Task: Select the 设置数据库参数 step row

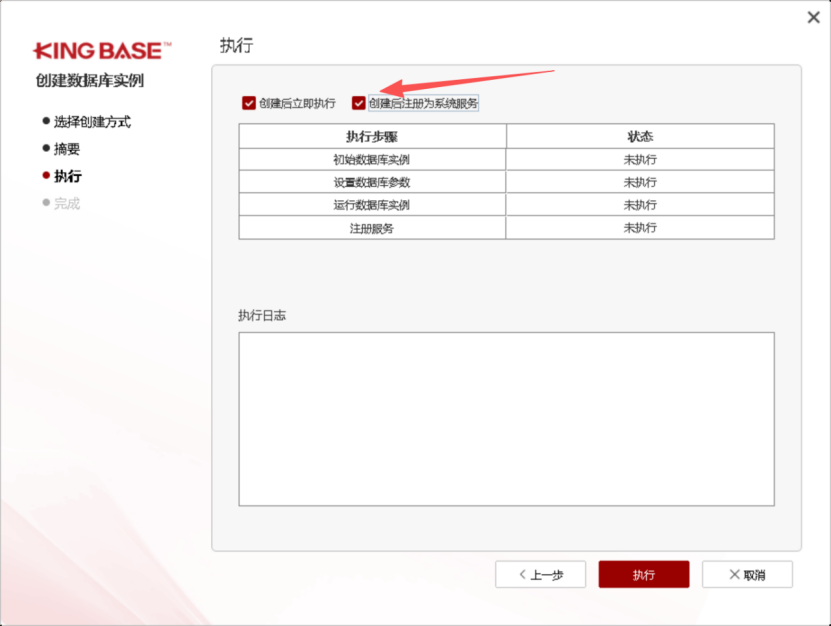Action: click(x=372, y=183)
